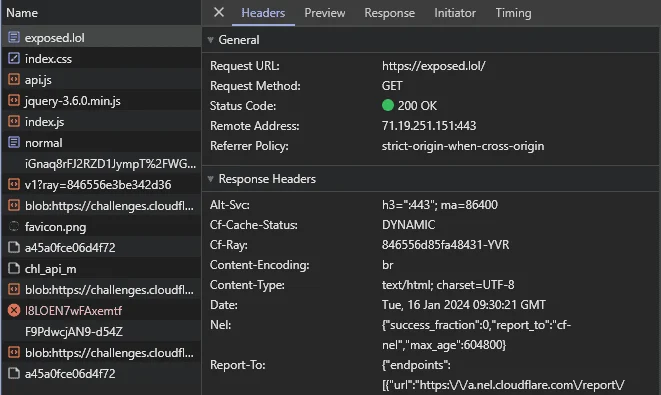Click the Report-To header label
The image size is (661, 395).
[x=238, y=365]
